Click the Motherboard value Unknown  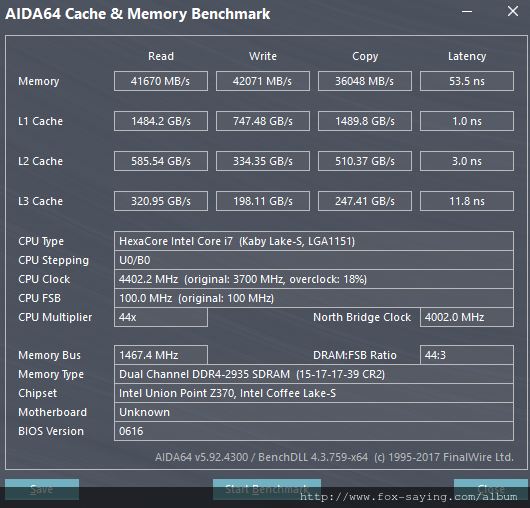click(x=314, y=412)
